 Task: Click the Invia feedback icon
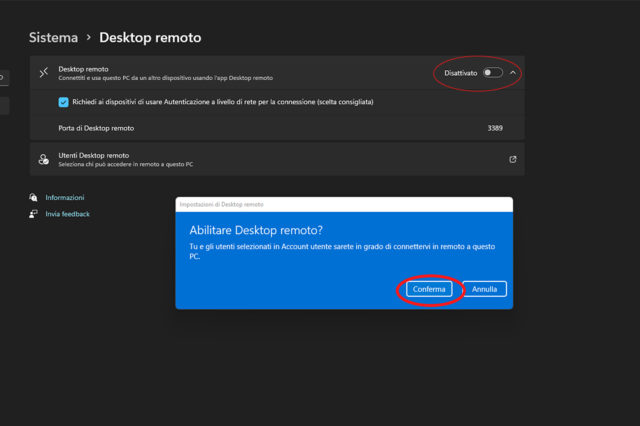tap(34, 214)
